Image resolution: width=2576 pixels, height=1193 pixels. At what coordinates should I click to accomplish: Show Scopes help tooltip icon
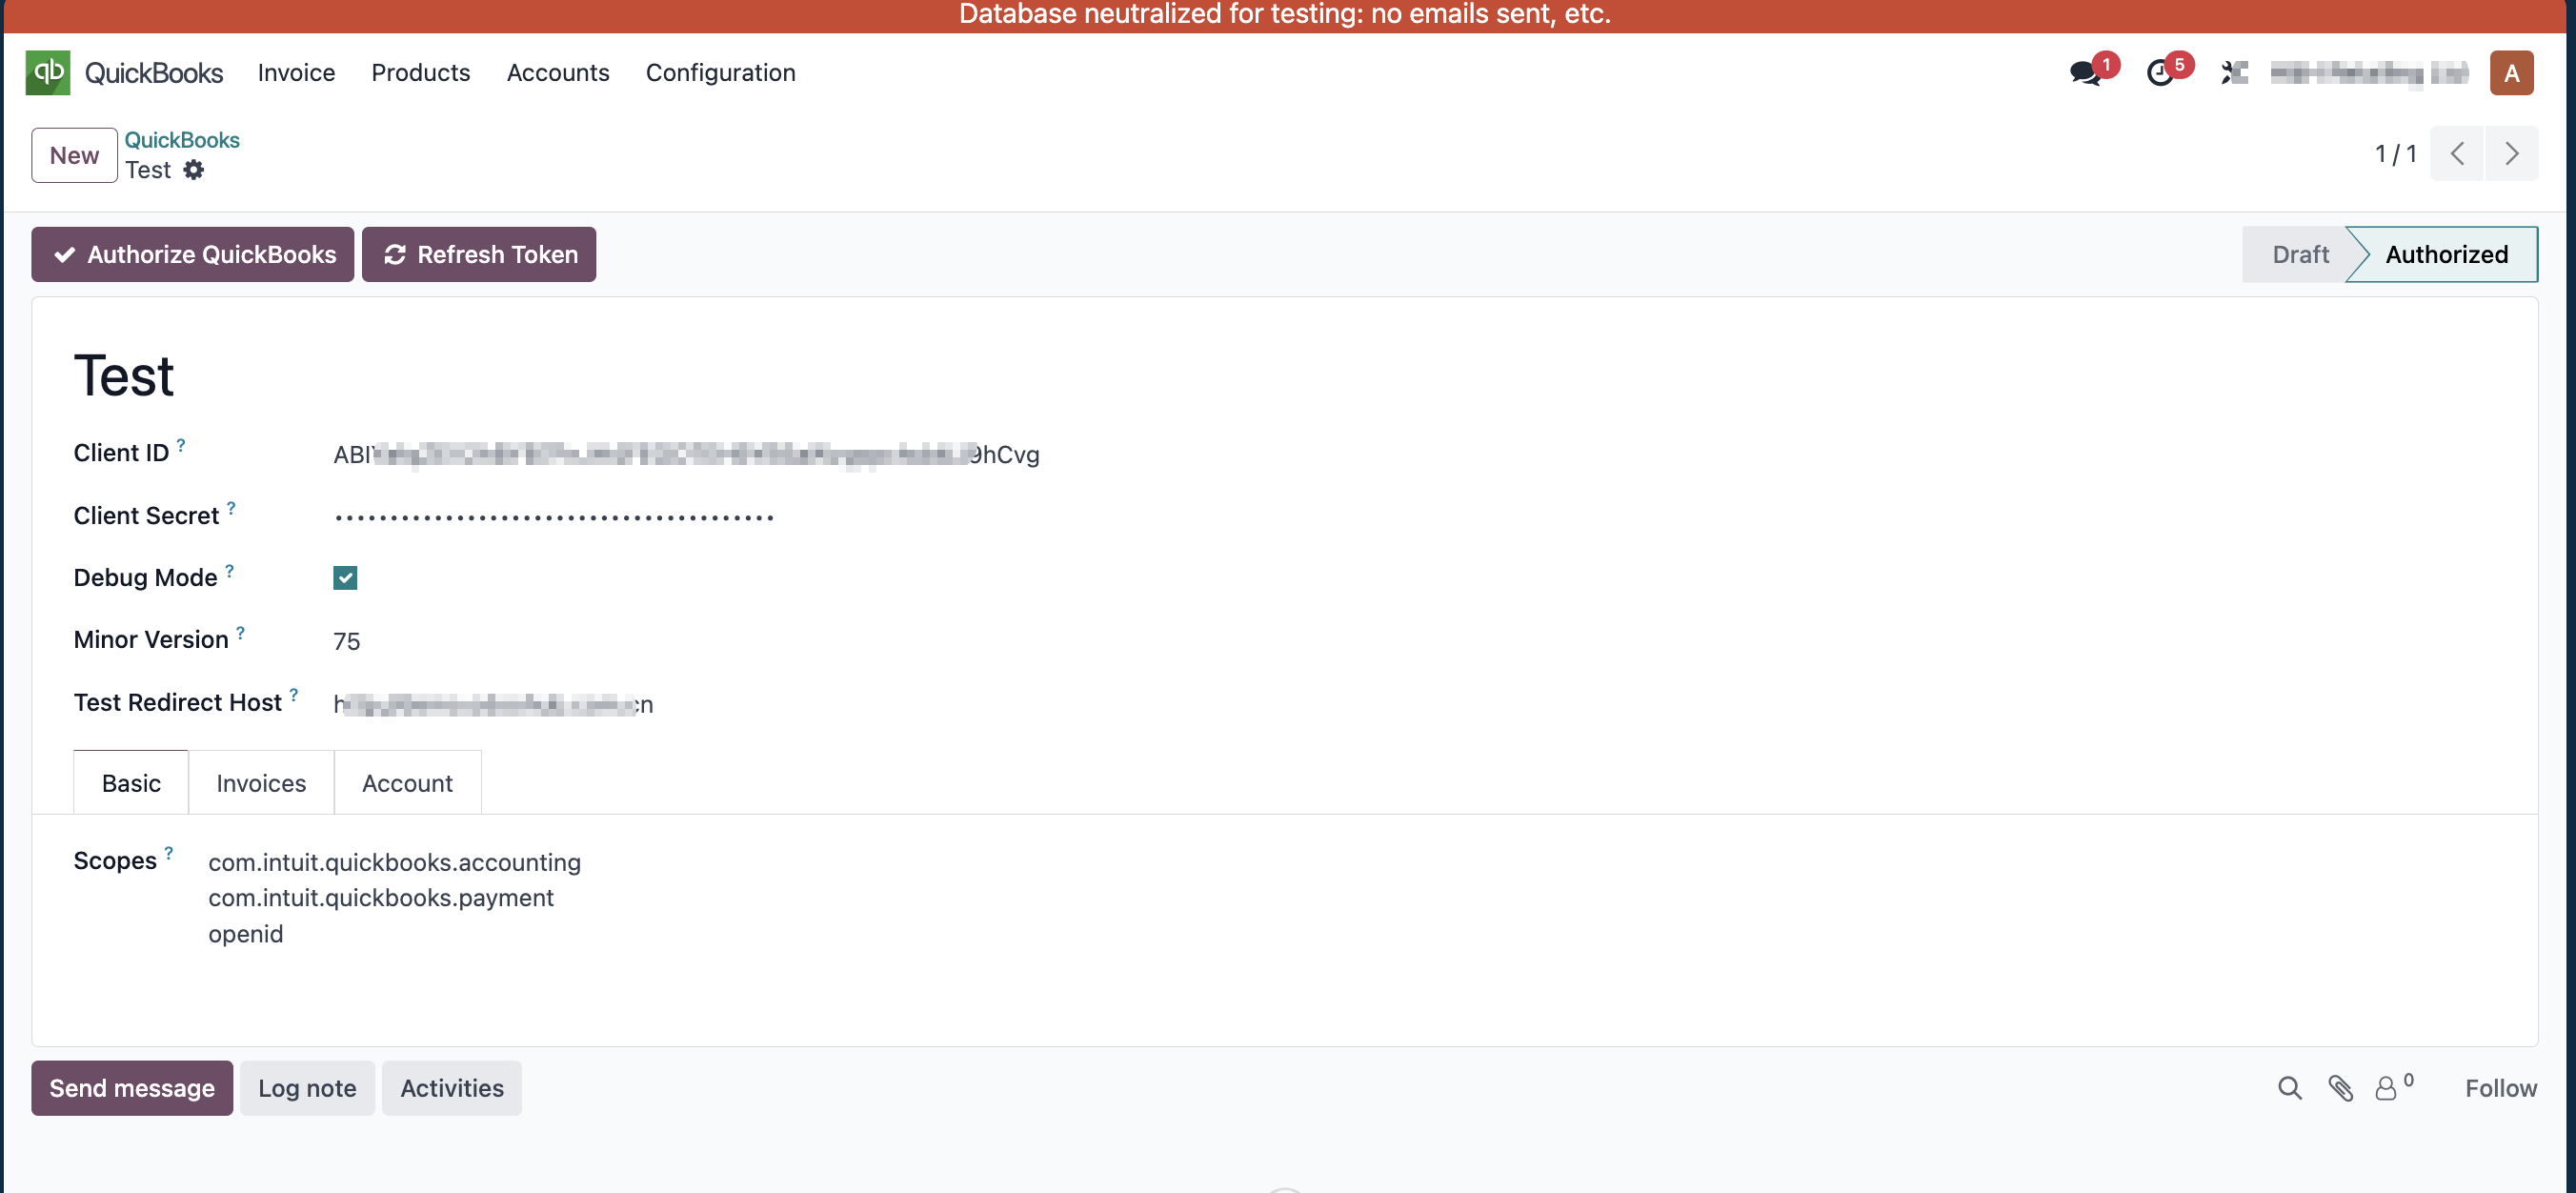click(x=168, y=853)
